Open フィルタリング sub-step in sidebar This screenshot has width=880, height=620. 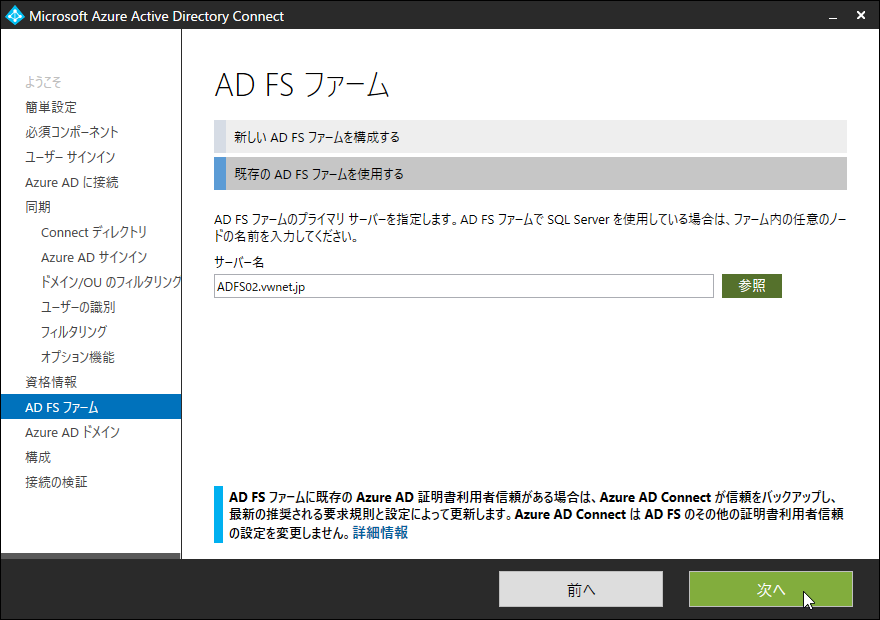(74, 332)
